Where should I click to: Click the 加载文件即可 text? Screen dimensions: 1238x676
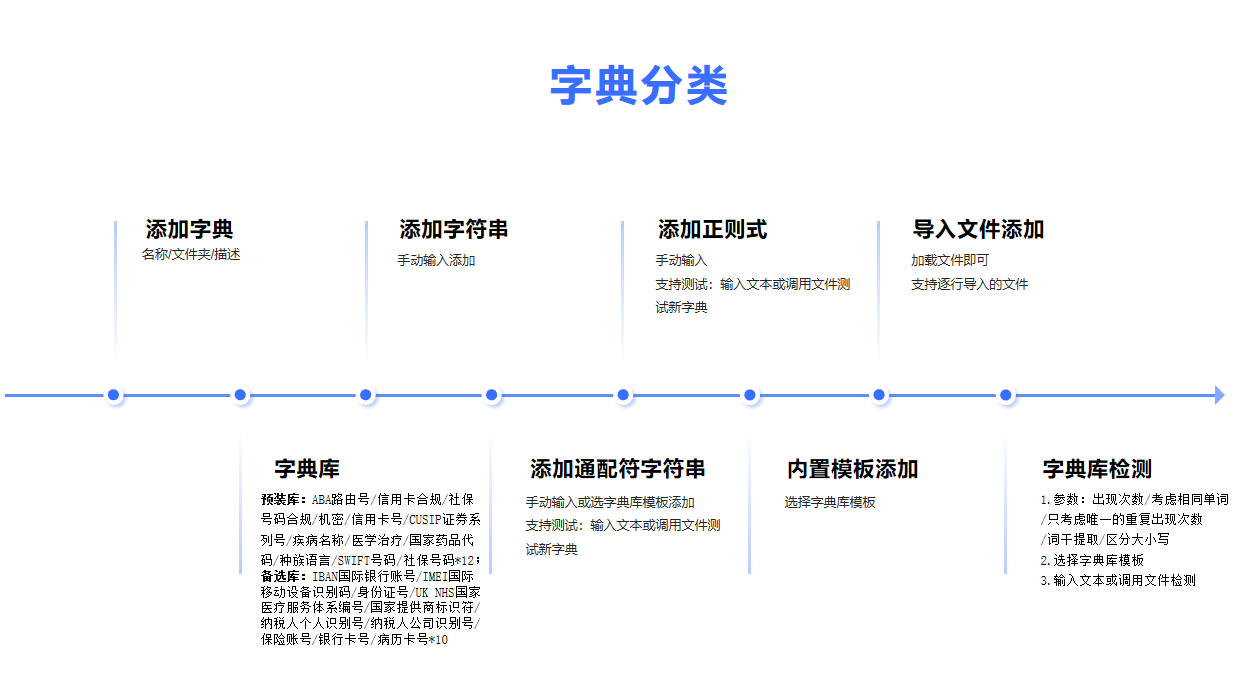click(950, 260)
